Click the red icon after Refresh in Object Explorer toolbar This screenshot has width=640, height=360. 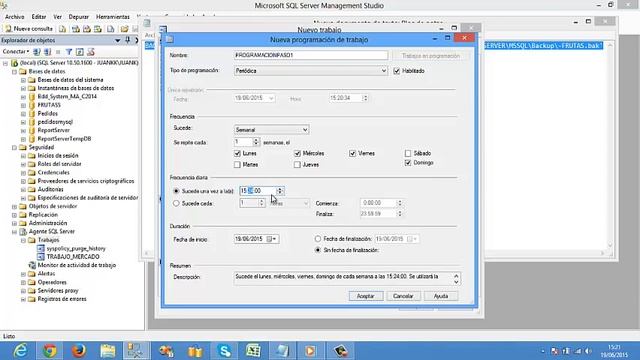pos(91,51)
